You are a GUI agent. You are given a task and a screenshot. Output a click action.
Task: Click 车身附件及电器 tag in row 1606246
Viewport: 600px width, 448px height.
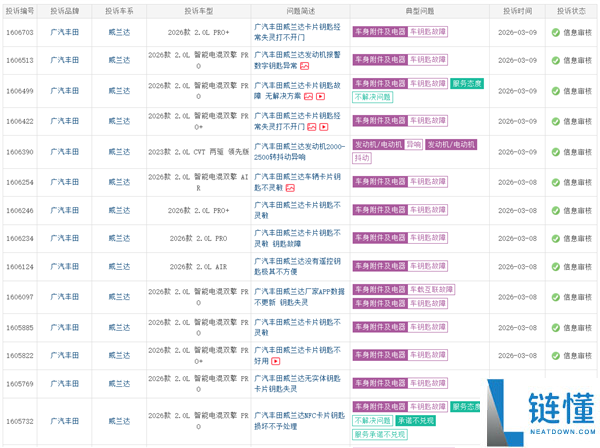[x=380, y=210]
